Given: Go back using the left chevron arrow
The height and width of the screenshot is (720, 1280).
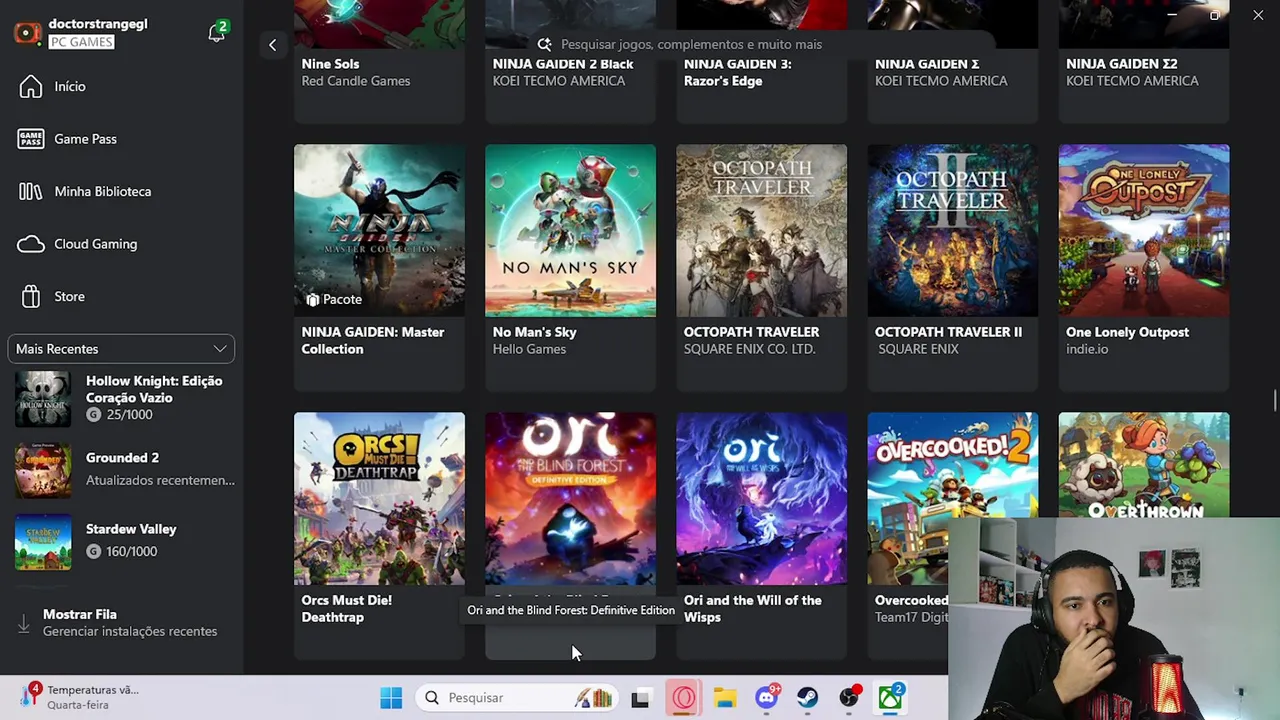Looking at the screenshot, I should pyautogui.click(x=272, y=45).
